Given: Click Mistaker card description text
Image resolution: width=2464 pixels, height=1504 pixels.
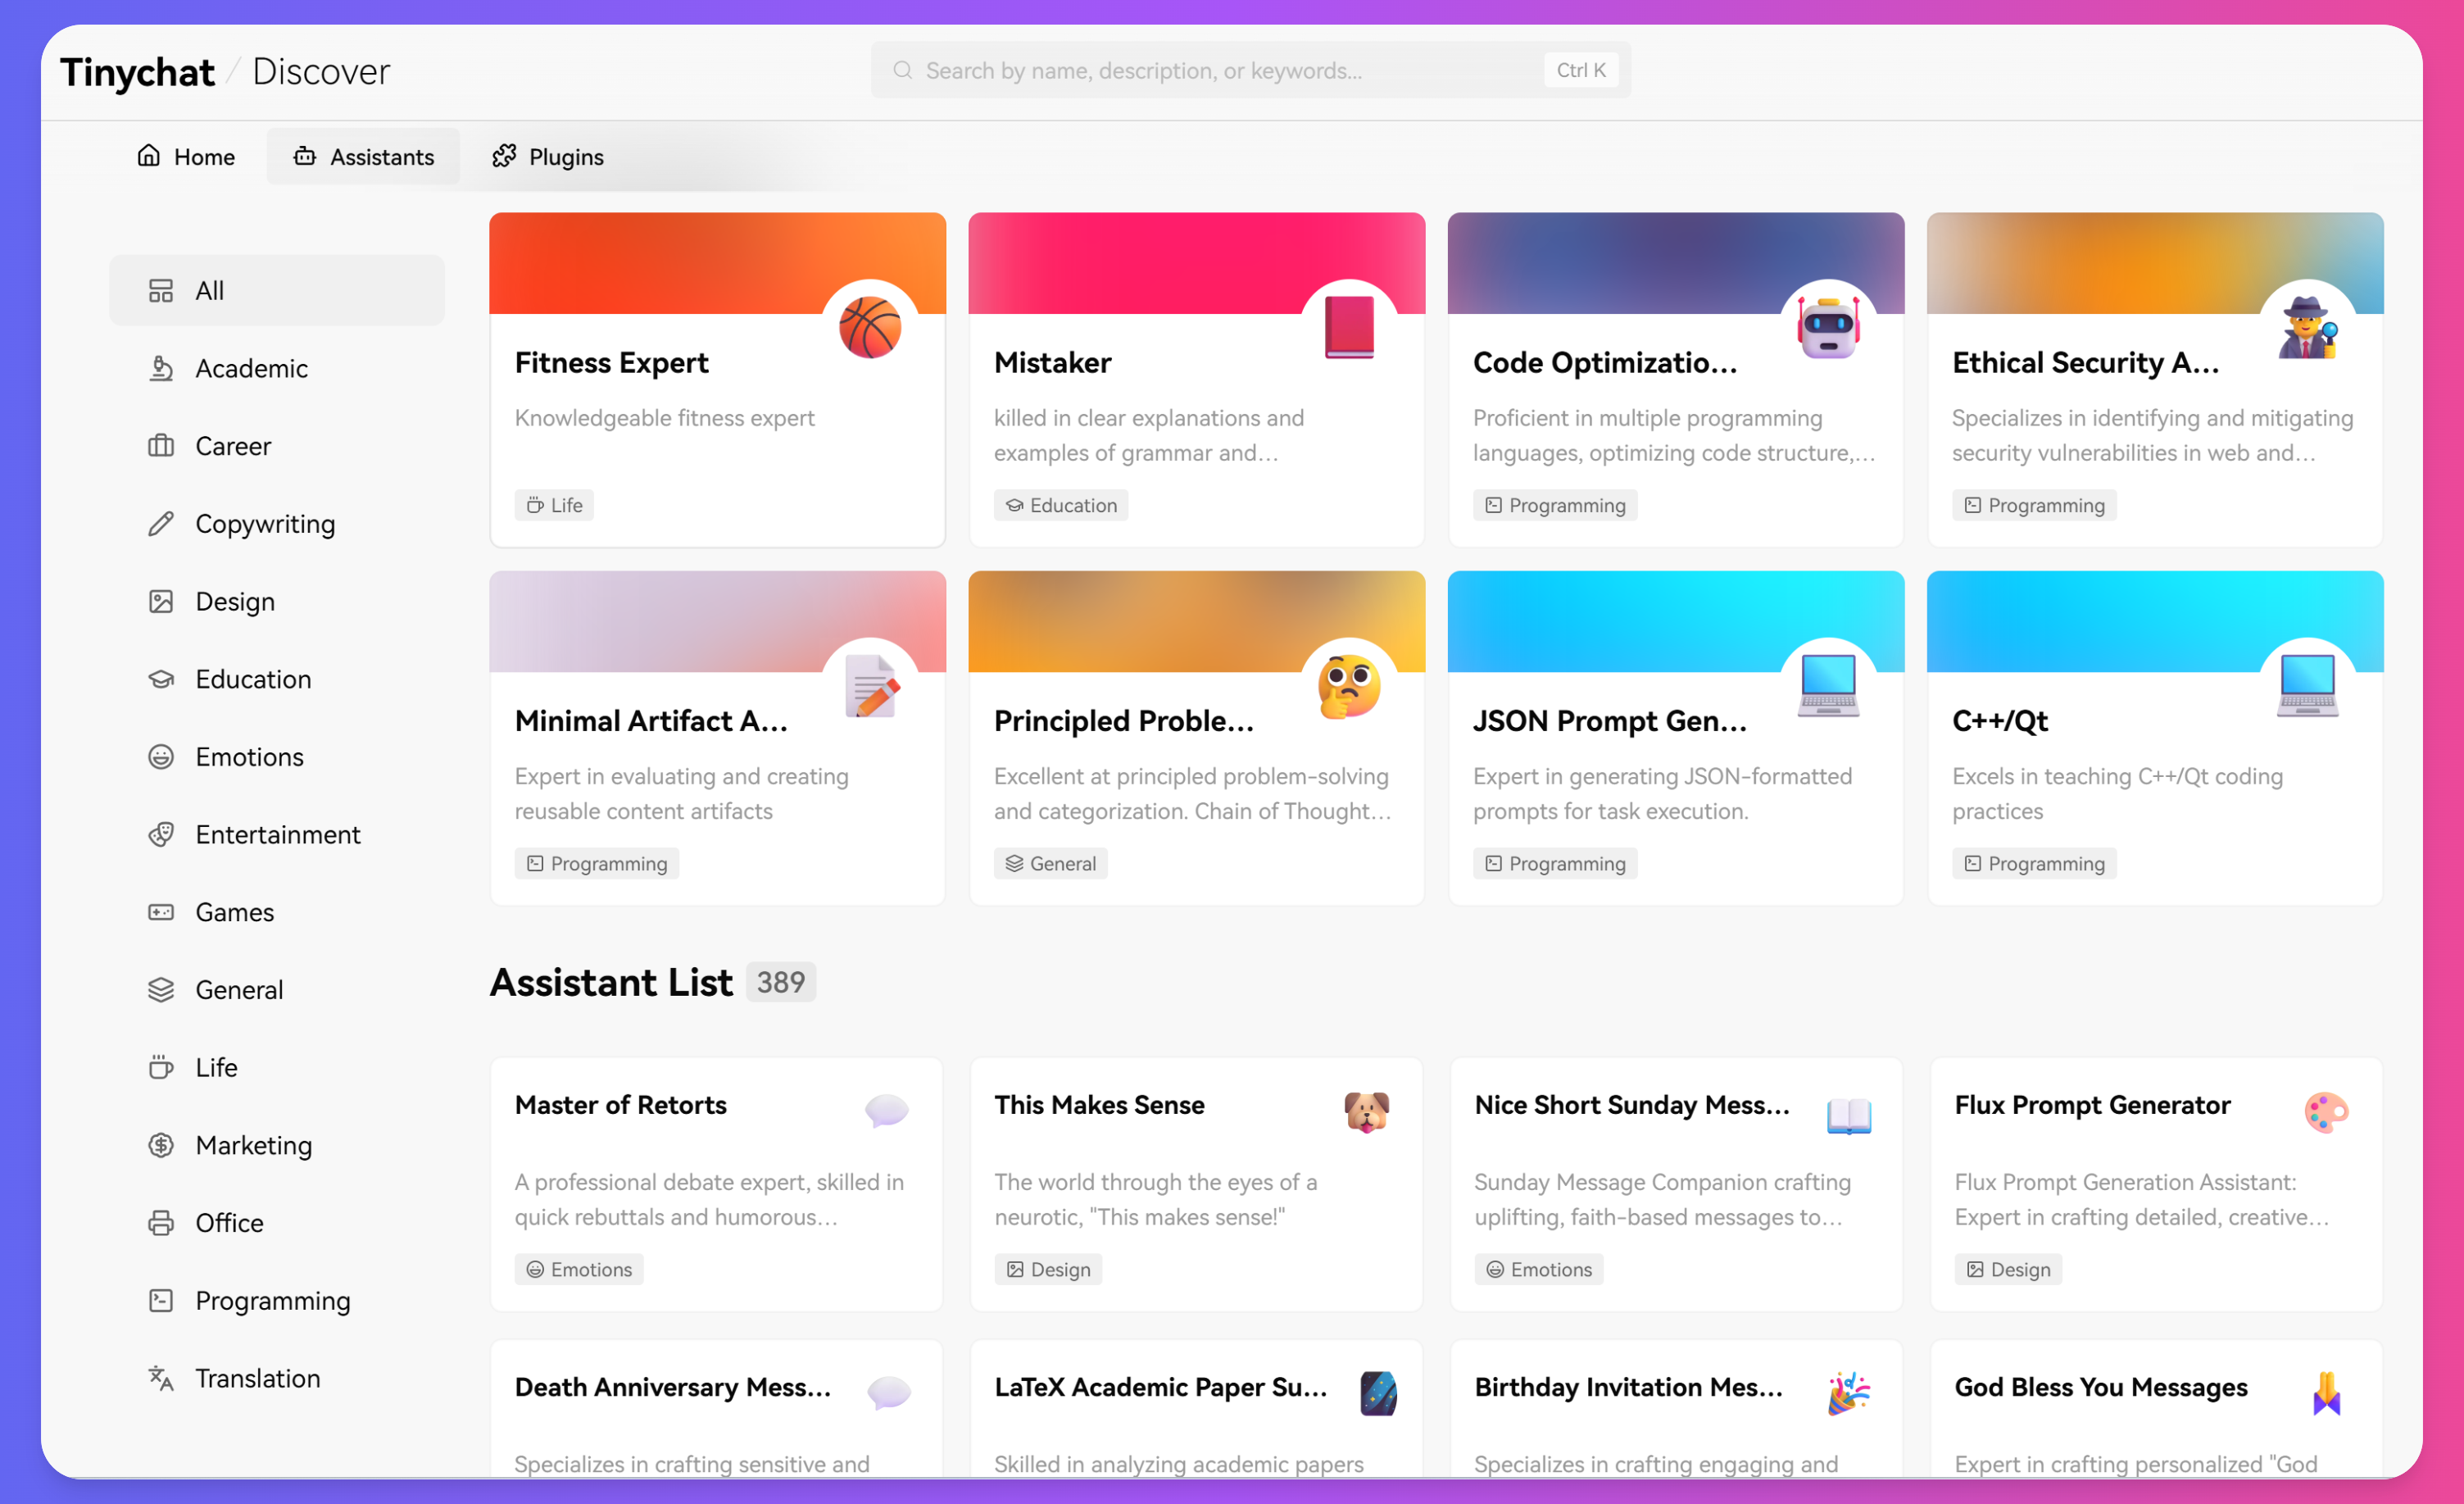Looking at the screenshot, I should click(x=1148, y=435).
